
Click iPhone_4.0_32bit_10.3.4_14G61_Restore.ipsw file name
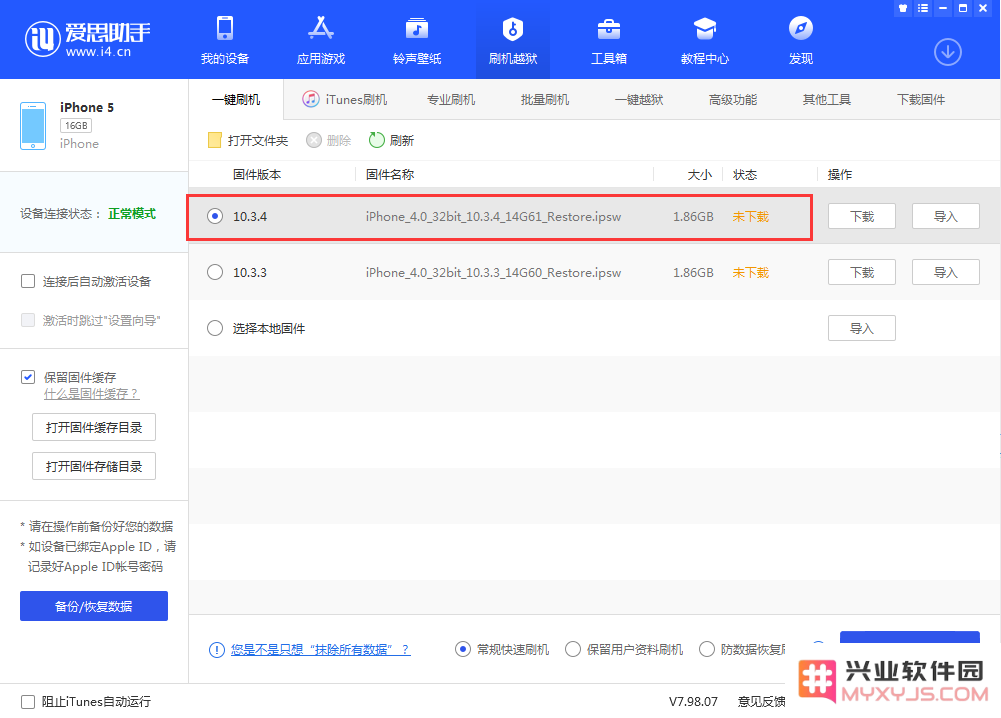pos(493,216)
